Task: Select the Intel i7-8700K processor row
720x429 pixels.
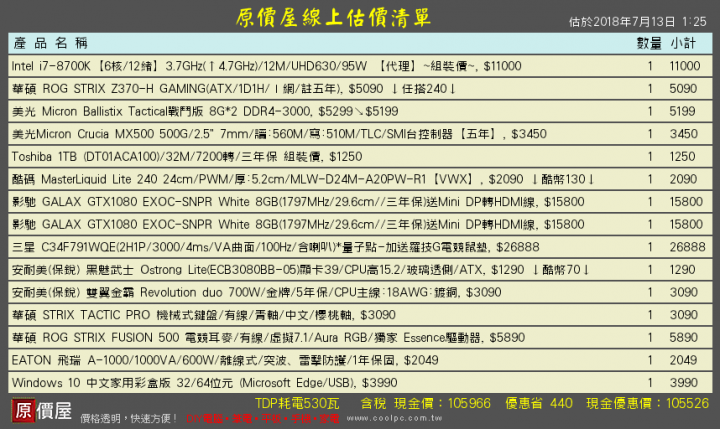Action: (360, 66)
